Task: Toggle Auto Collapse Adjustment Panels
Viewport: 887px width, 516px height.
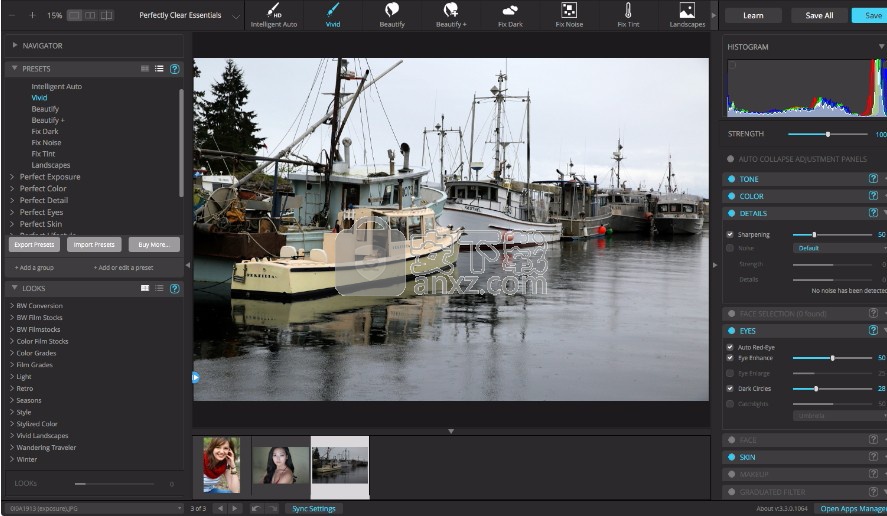Action: pos(730,159)
